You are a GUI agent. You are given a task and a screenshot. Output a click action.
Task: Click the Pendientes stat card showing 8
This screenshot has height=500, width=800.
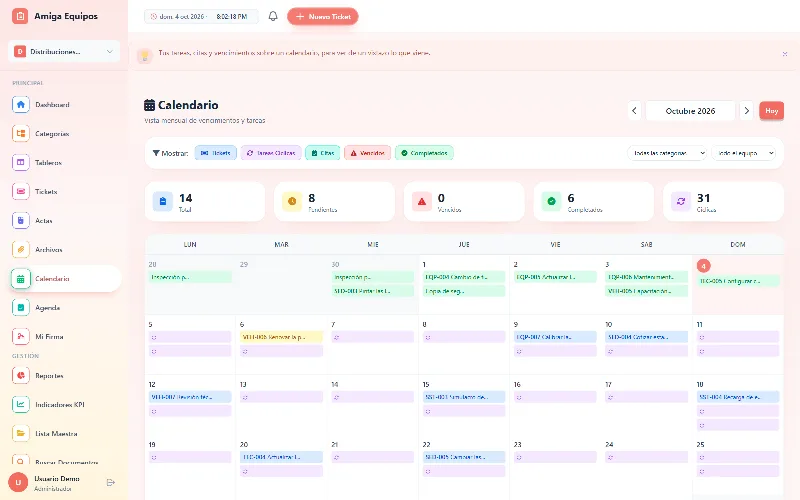[334, 202]
